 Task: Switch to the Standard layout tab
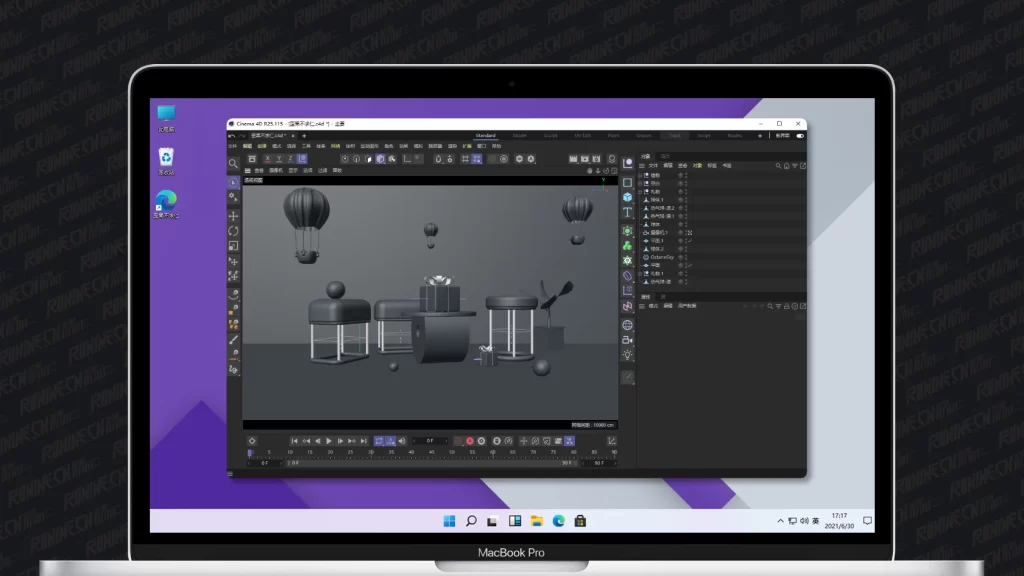tap(485, 135)
